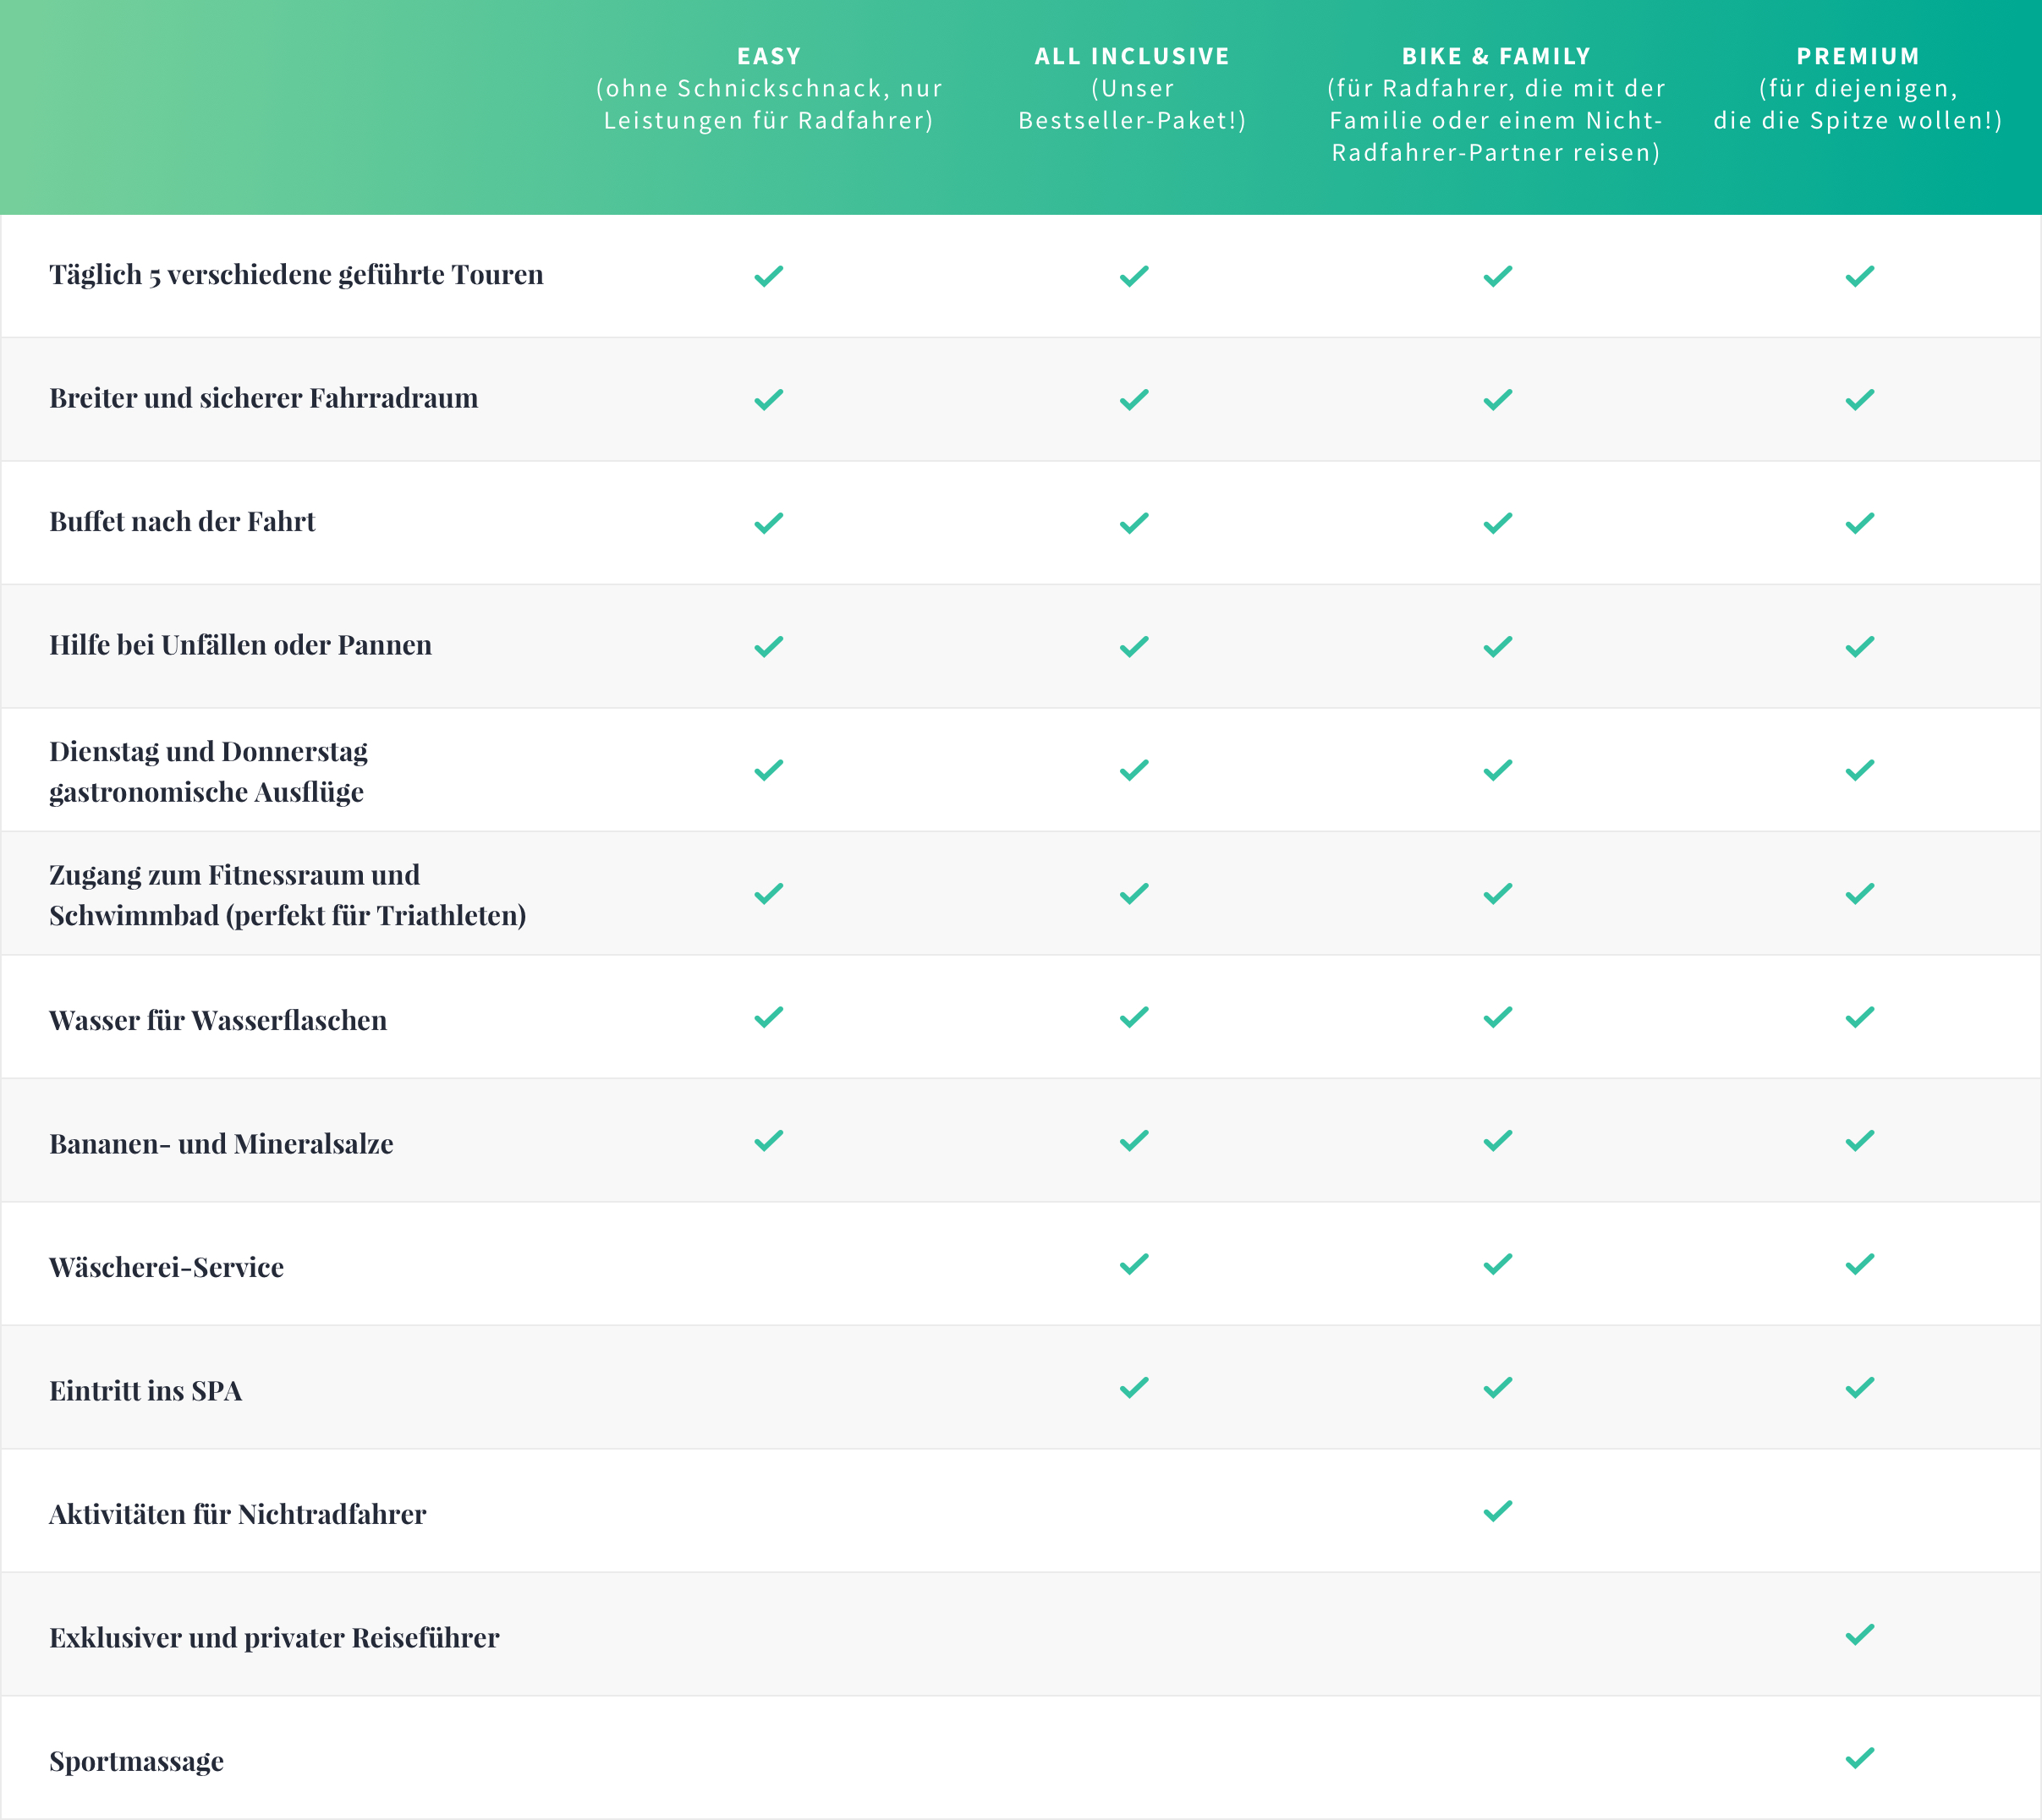The height and width of the screenshot is (1820, 2042).
Task: Click the Zugang zum Fitnessraum und Schwimmbad label
Action: (287, 895)
